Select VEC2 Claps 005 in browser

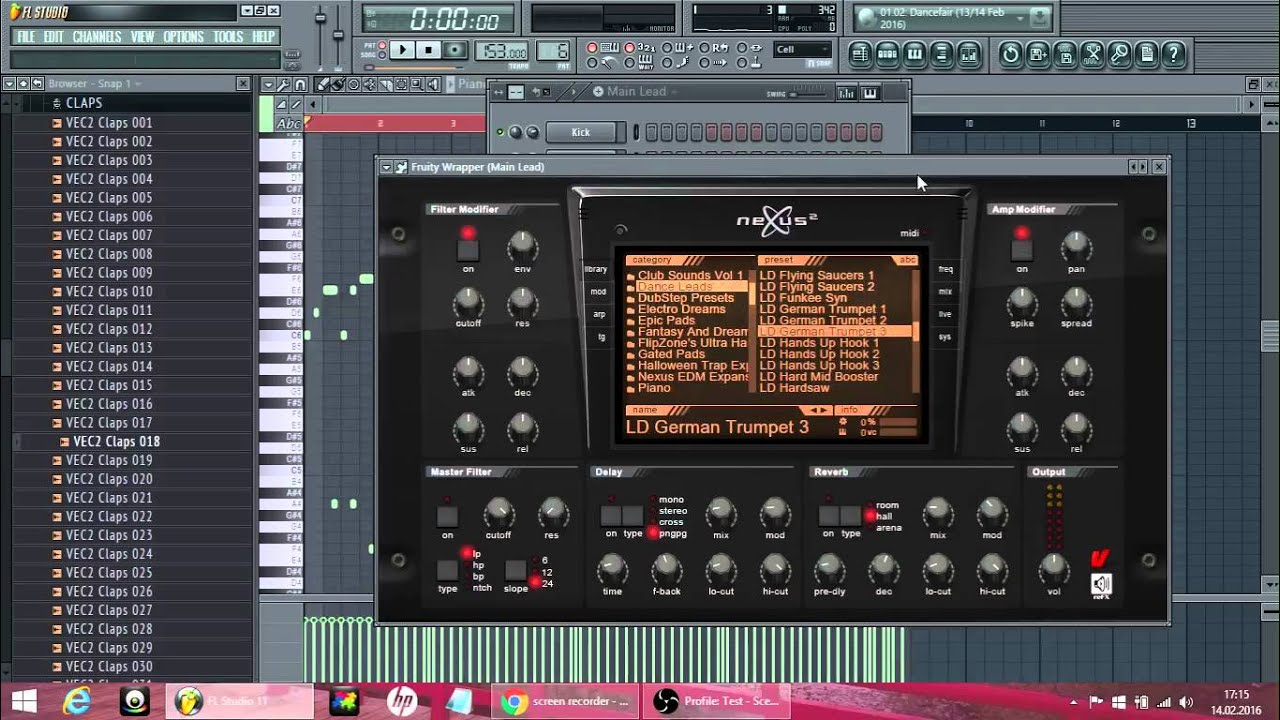109,197
